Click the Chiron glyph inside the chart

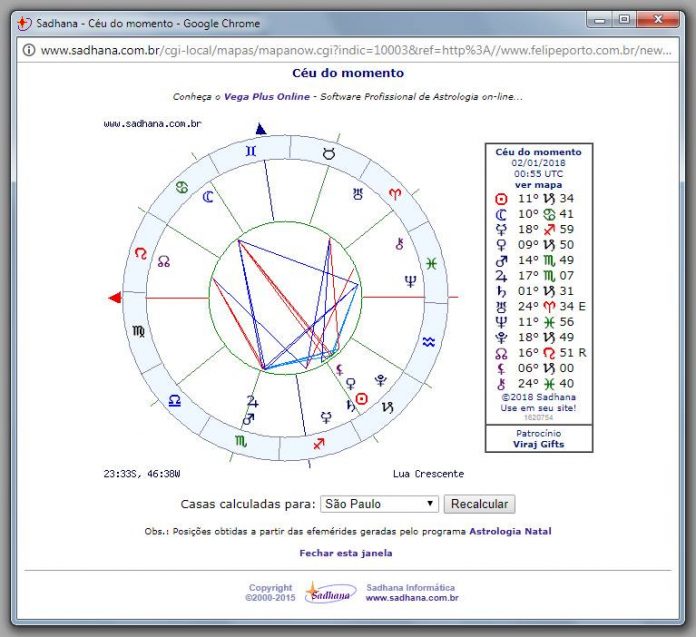click(x=399, y=243)
